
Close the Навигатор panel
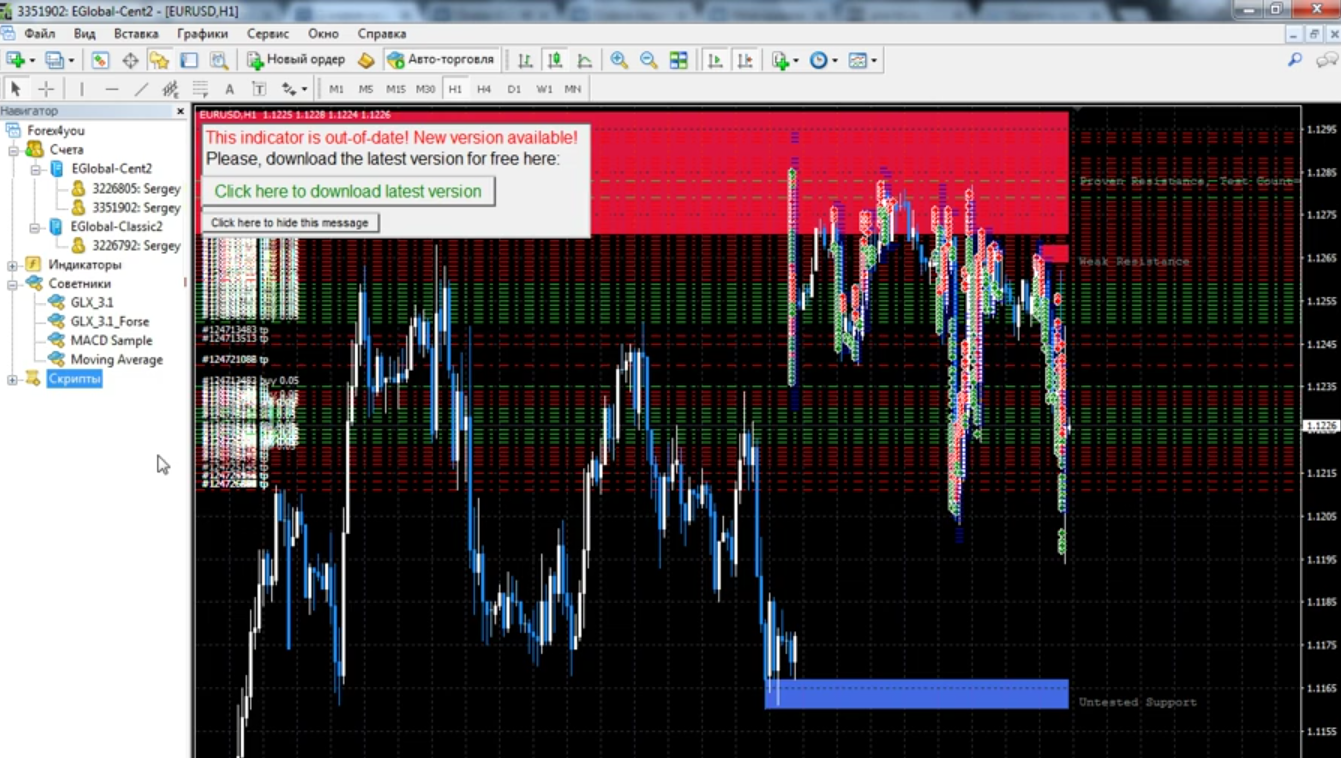click(180, 111)
